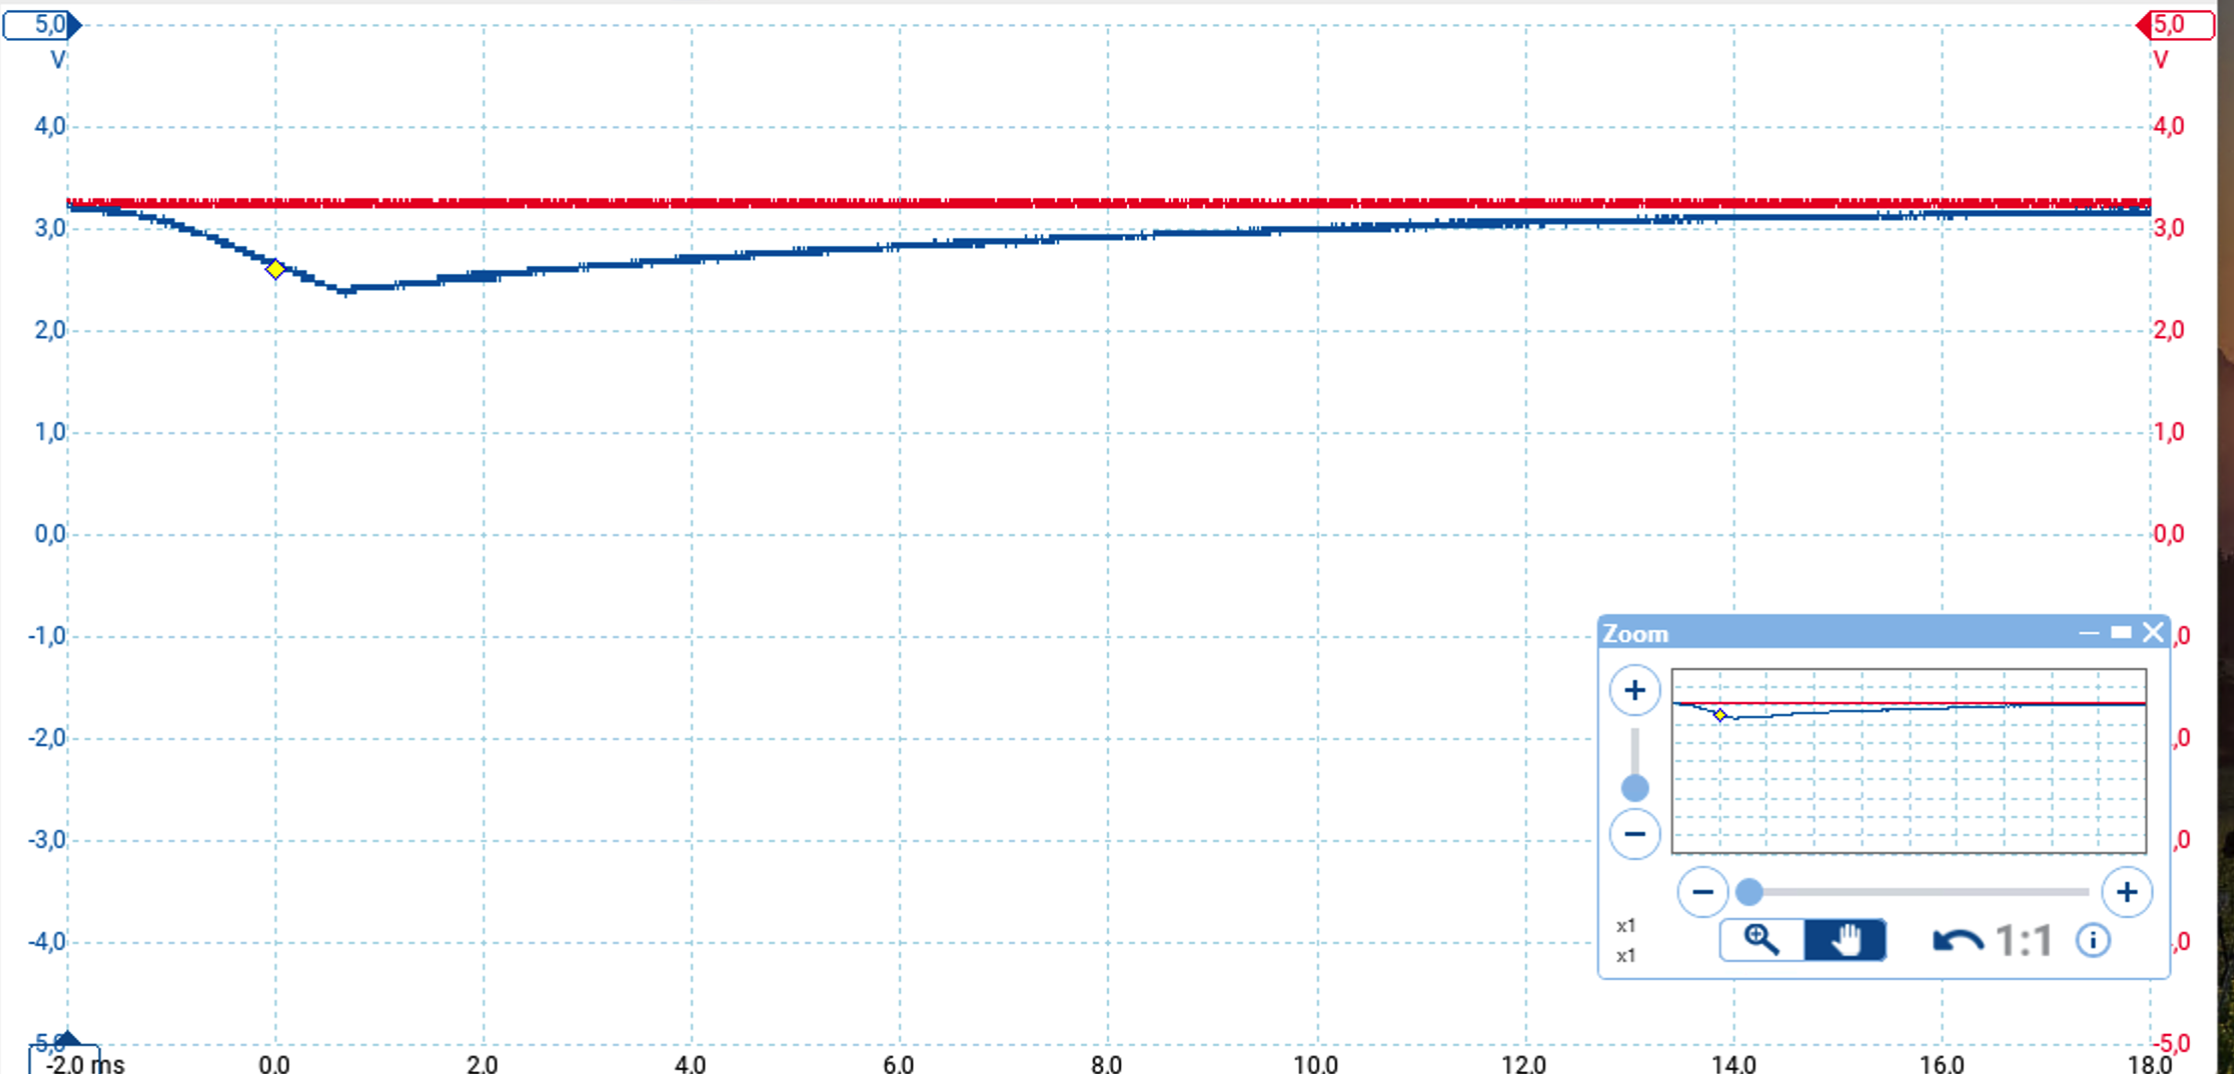
Task: Click the horizontal zoom-in plus button
Action: (x=2126, y=891)
